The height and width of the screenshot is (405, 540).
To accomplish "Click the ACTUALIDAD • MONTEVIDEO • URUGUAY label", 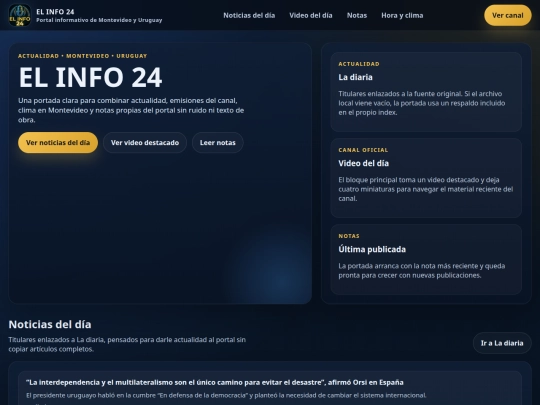I will click(x=83, y=56).
